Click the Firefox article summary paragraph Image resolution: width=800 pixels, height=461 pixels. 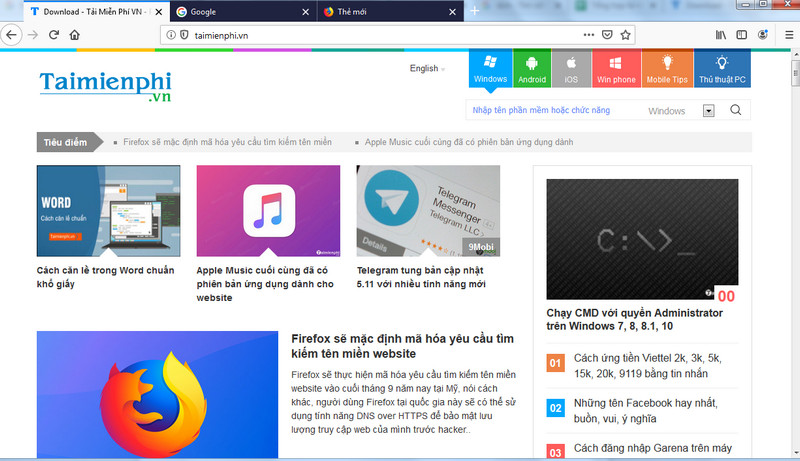[x=404, y=402]
